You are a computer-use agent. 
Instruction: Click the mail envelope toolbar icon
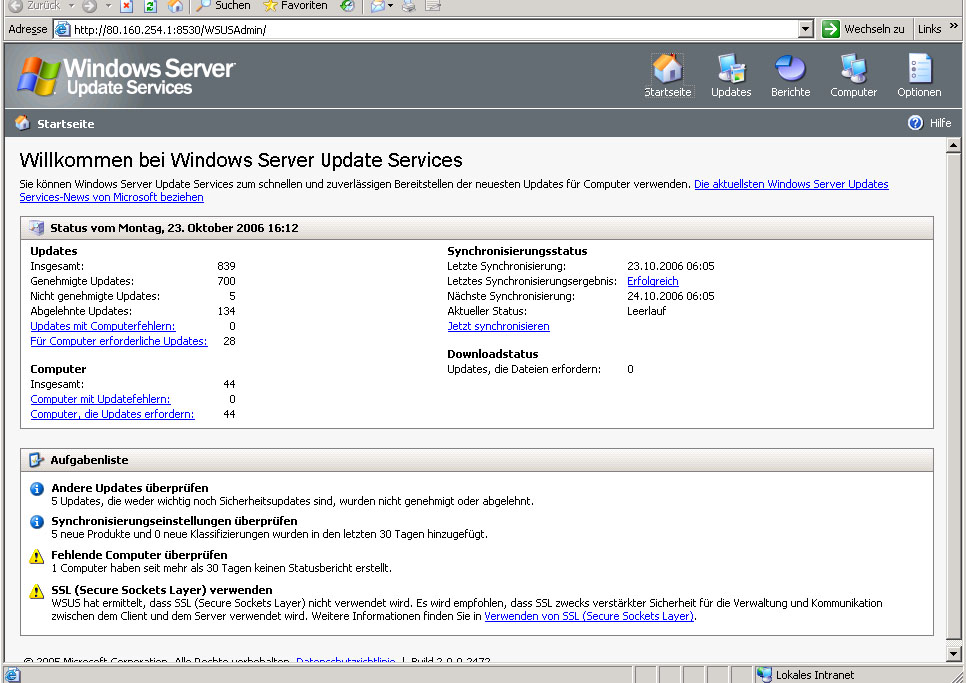coord(377,6)
